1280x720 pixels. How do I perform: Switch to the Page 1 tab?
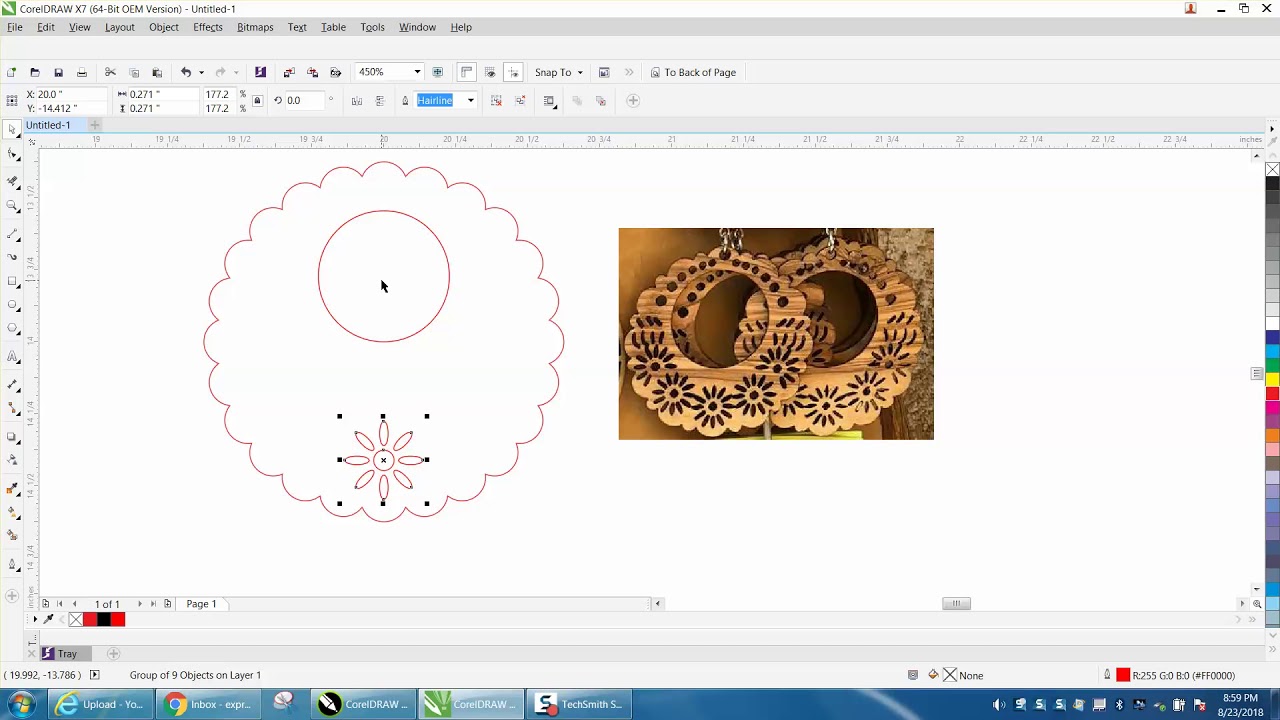[x=201, y=604]
